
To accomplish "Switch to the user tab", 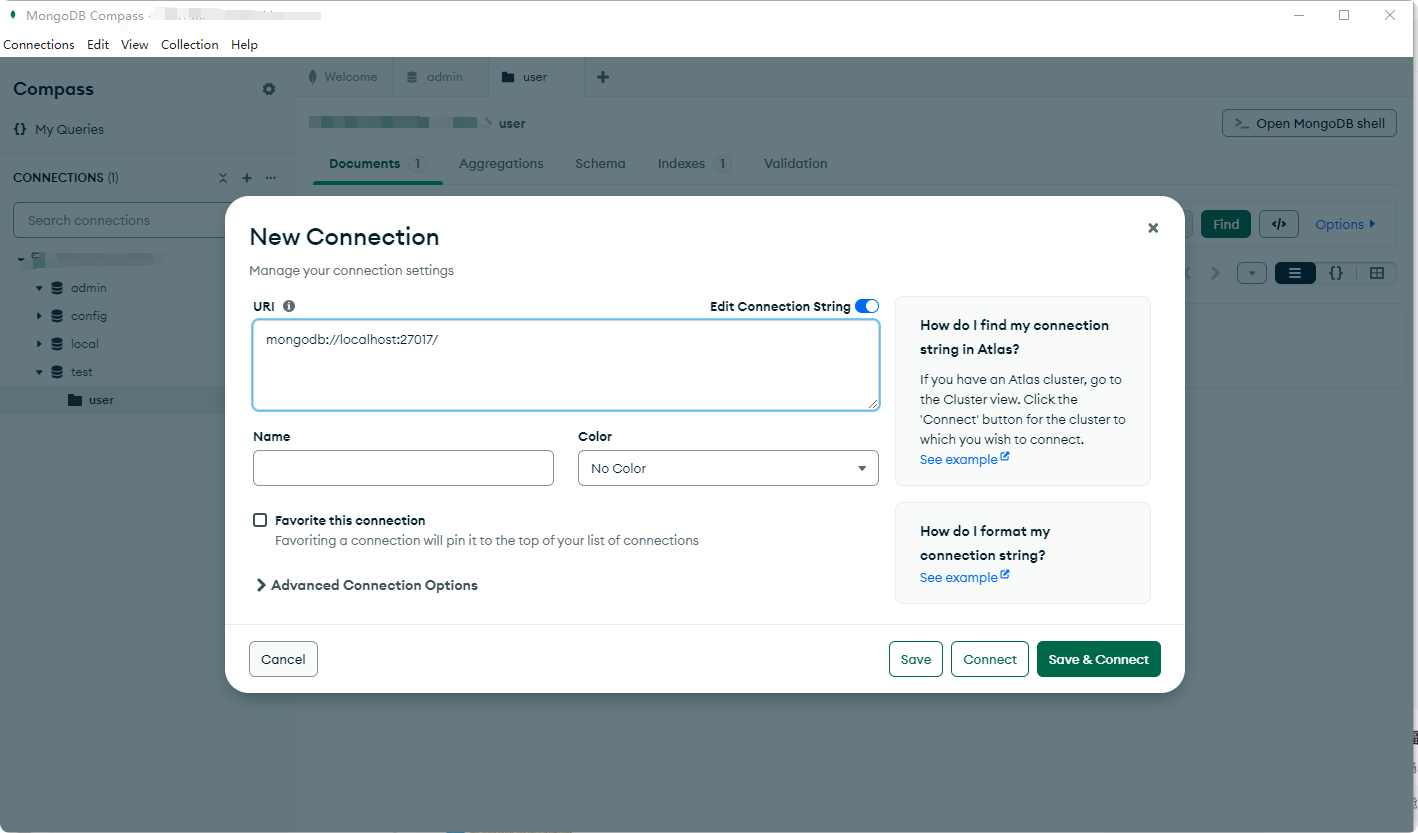I will (x=535, y=77).
